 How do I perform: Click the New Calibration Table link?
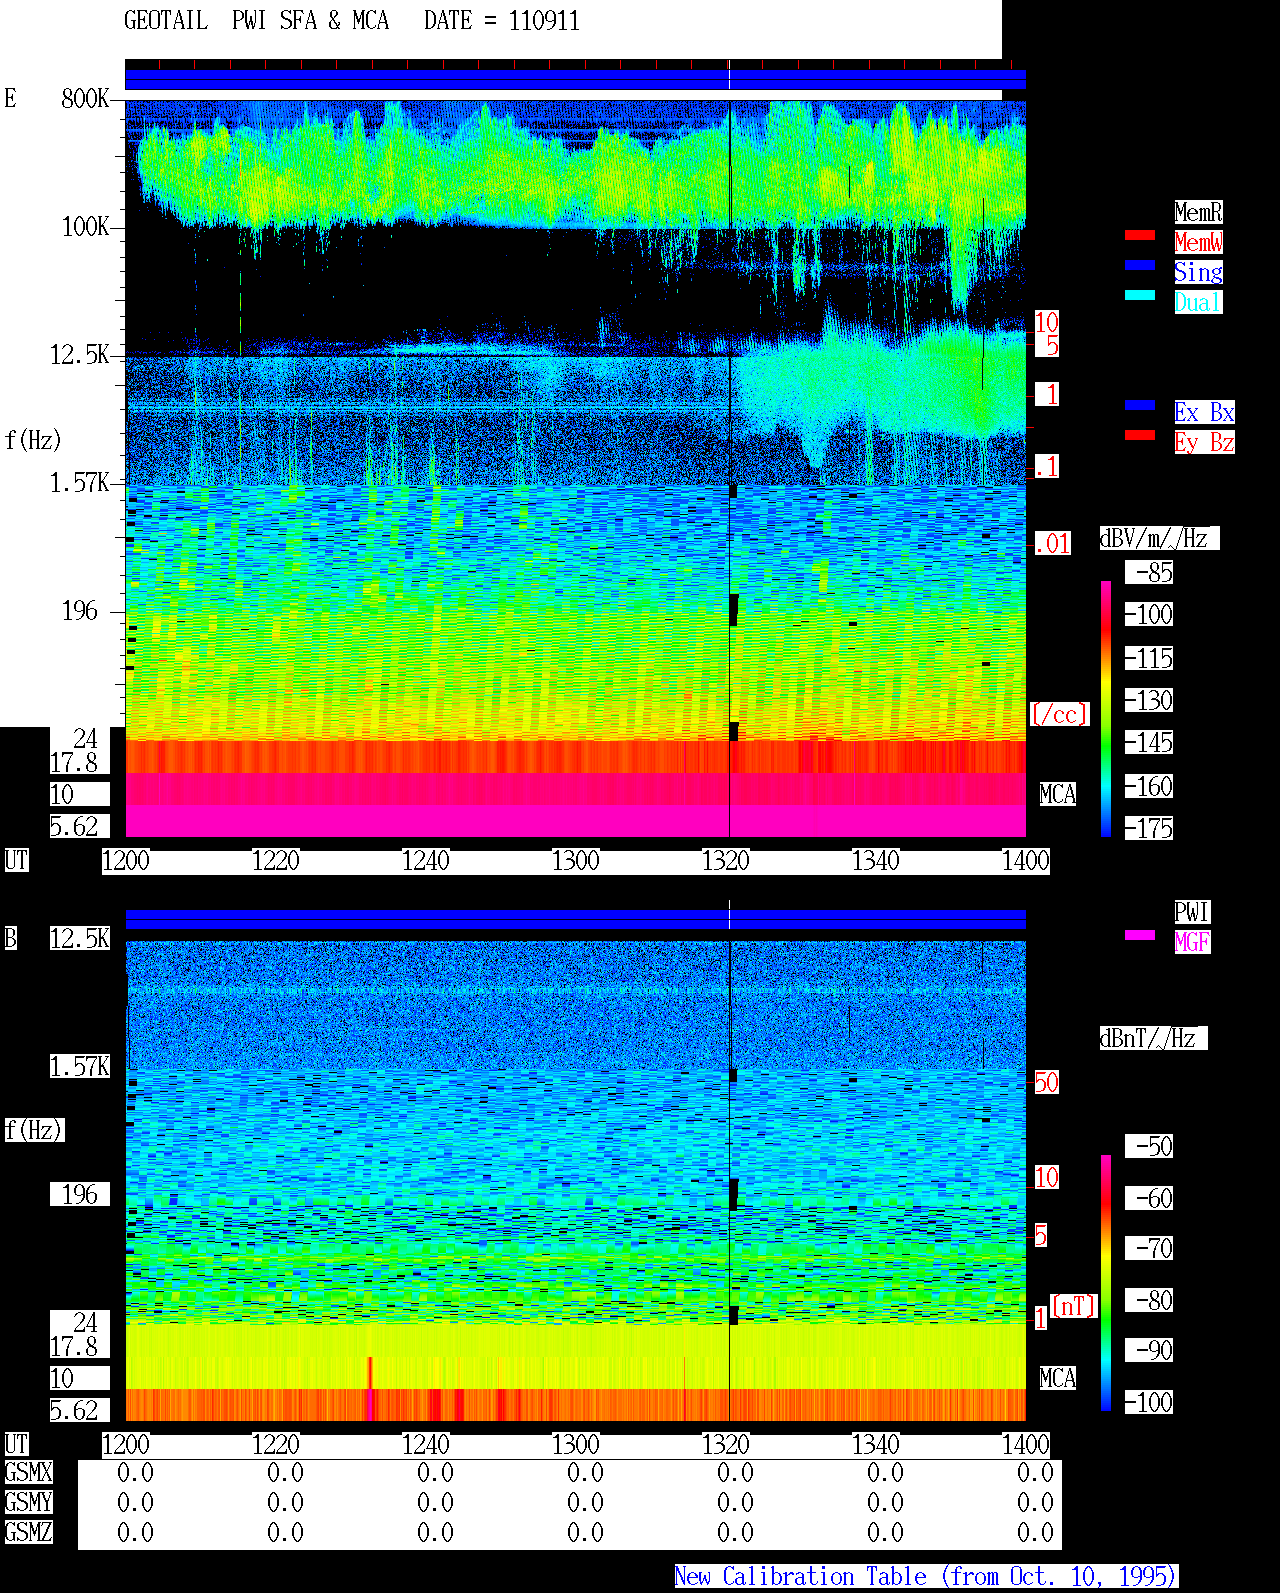click(x=926, y=1576)
